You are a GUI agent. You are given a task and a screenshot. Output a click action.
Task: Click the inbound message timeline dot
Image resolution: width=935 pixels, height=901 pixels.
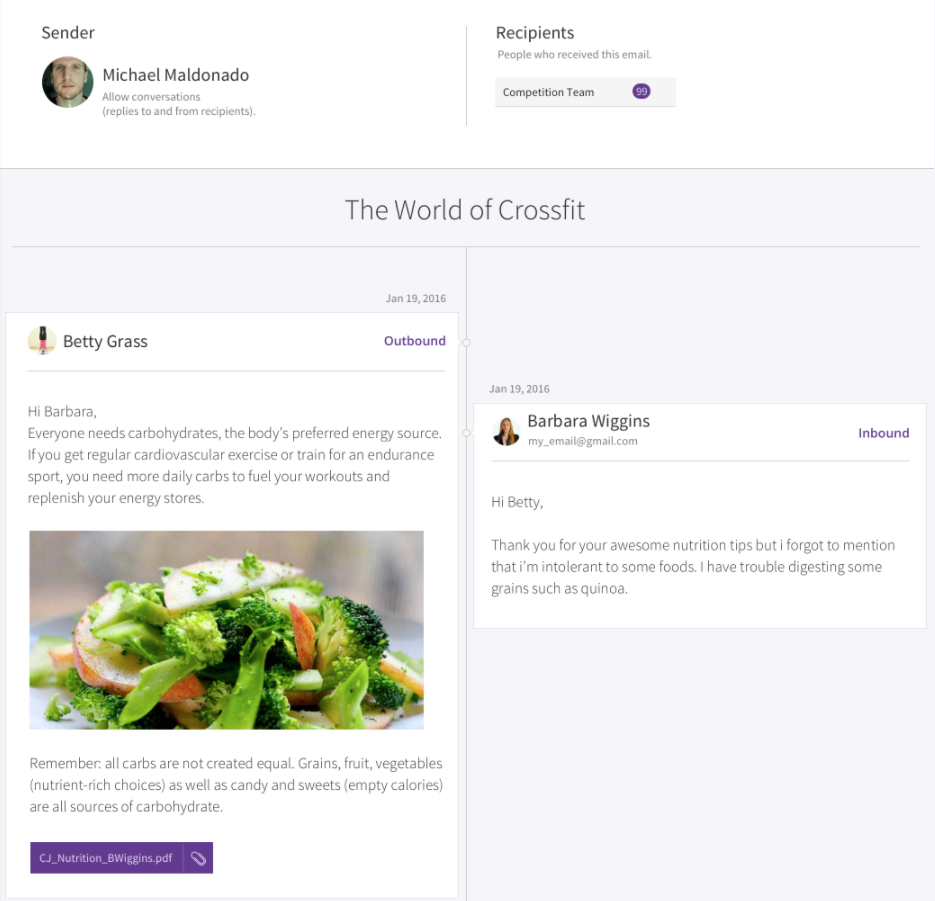[466, 433]
